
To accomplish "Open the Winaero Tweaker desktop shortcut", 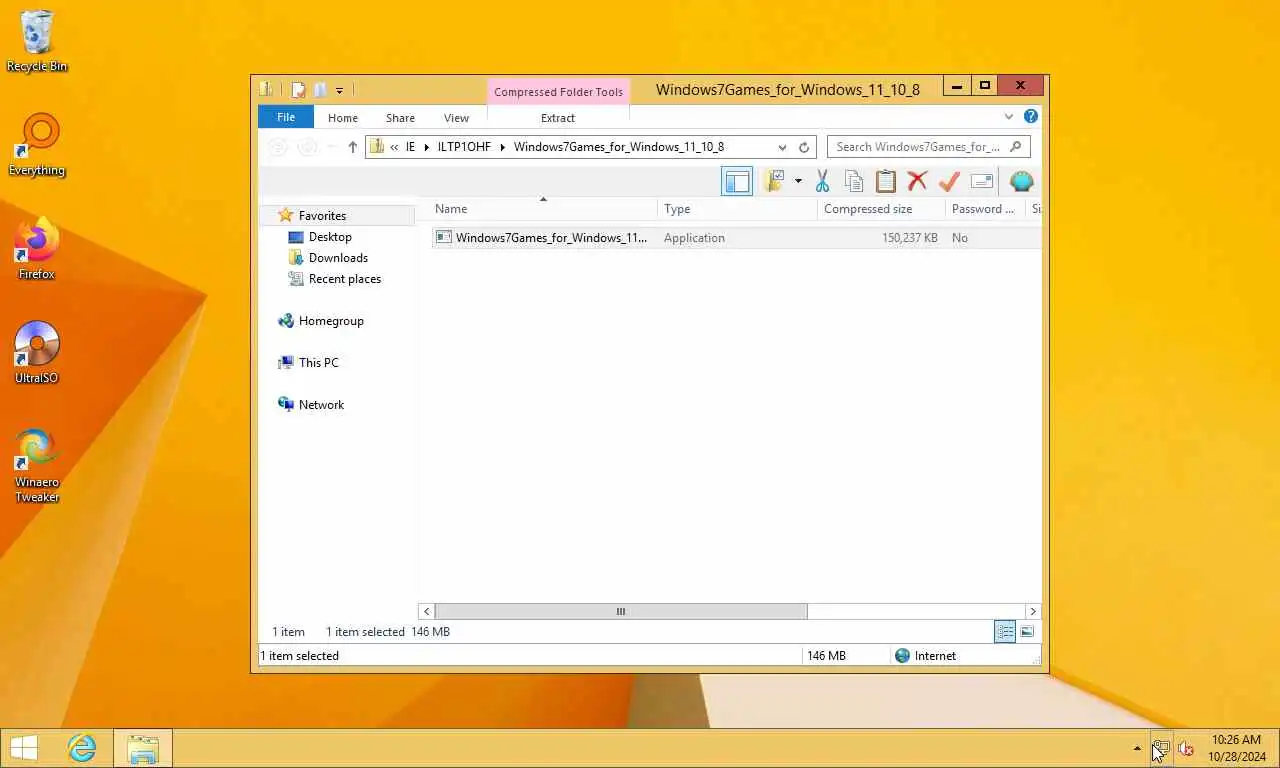I will 37,466.
